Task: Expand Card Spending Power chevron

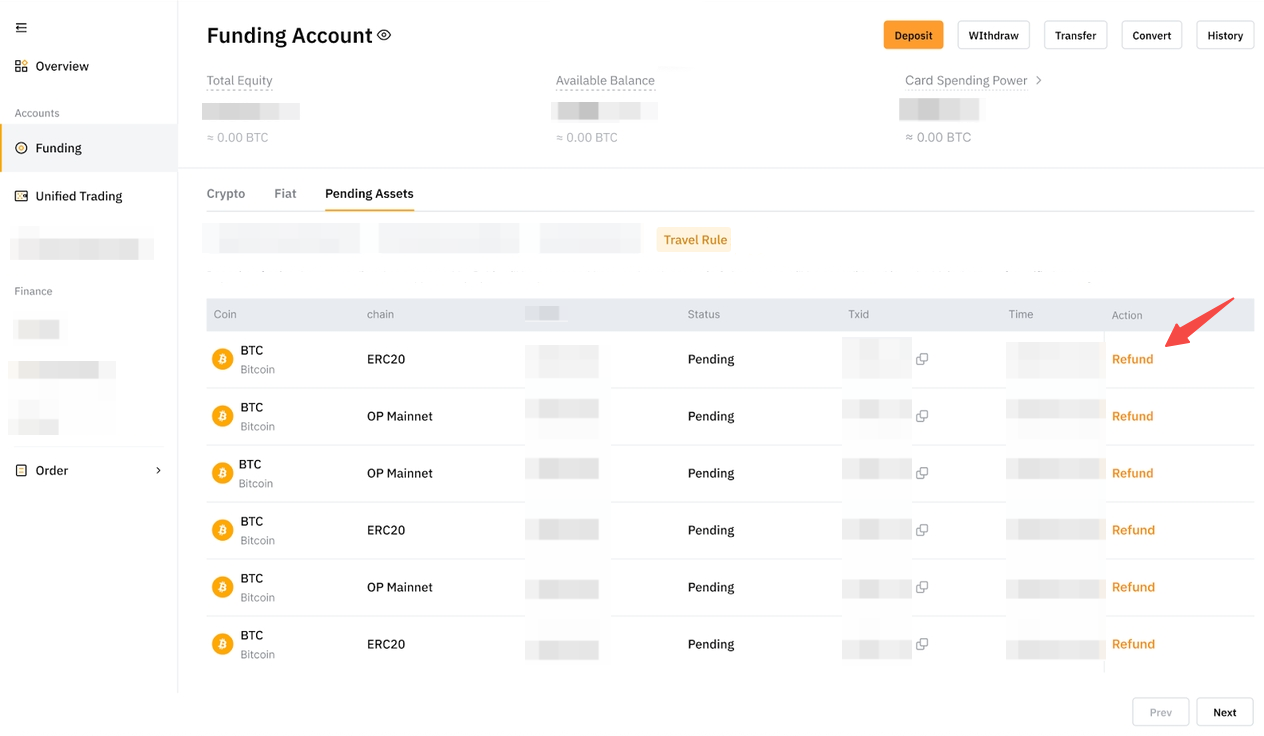Action: point(1039,80)
